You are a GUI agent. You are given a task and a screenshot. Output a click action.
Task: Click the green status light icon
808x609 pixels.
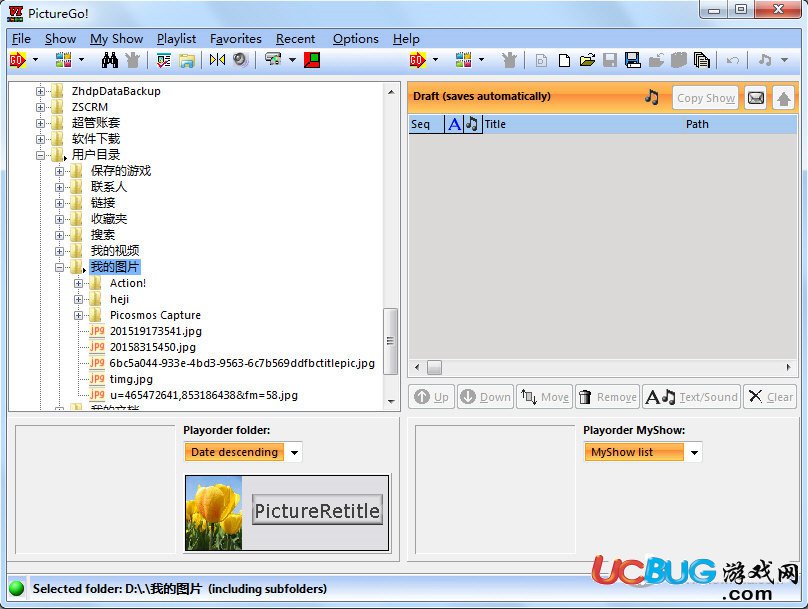point(16,588)
